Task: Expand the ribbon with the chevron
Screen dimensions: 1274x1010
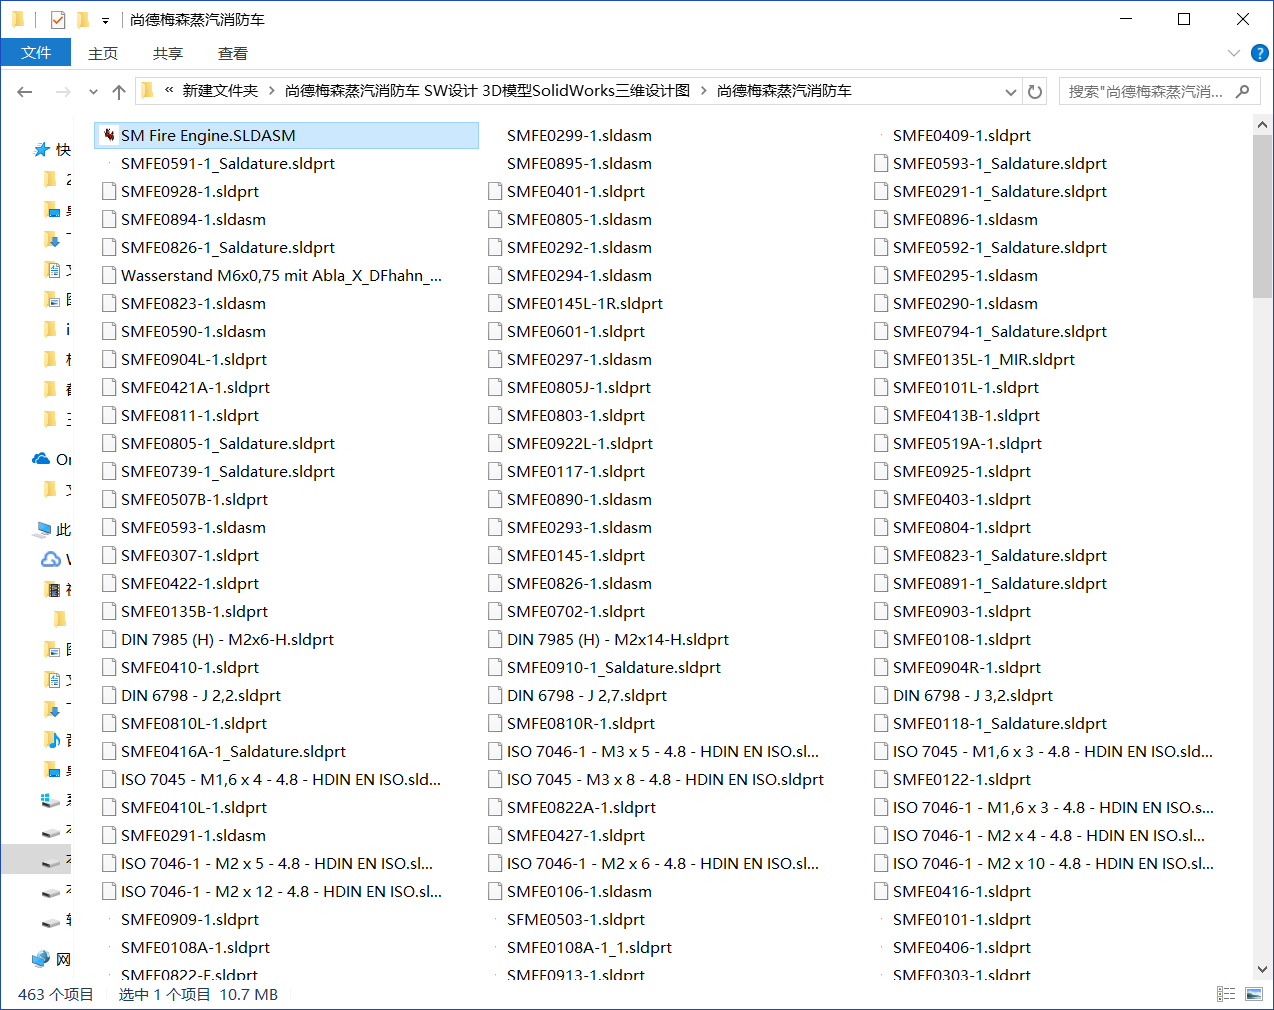Action: tap(1233, 53)
